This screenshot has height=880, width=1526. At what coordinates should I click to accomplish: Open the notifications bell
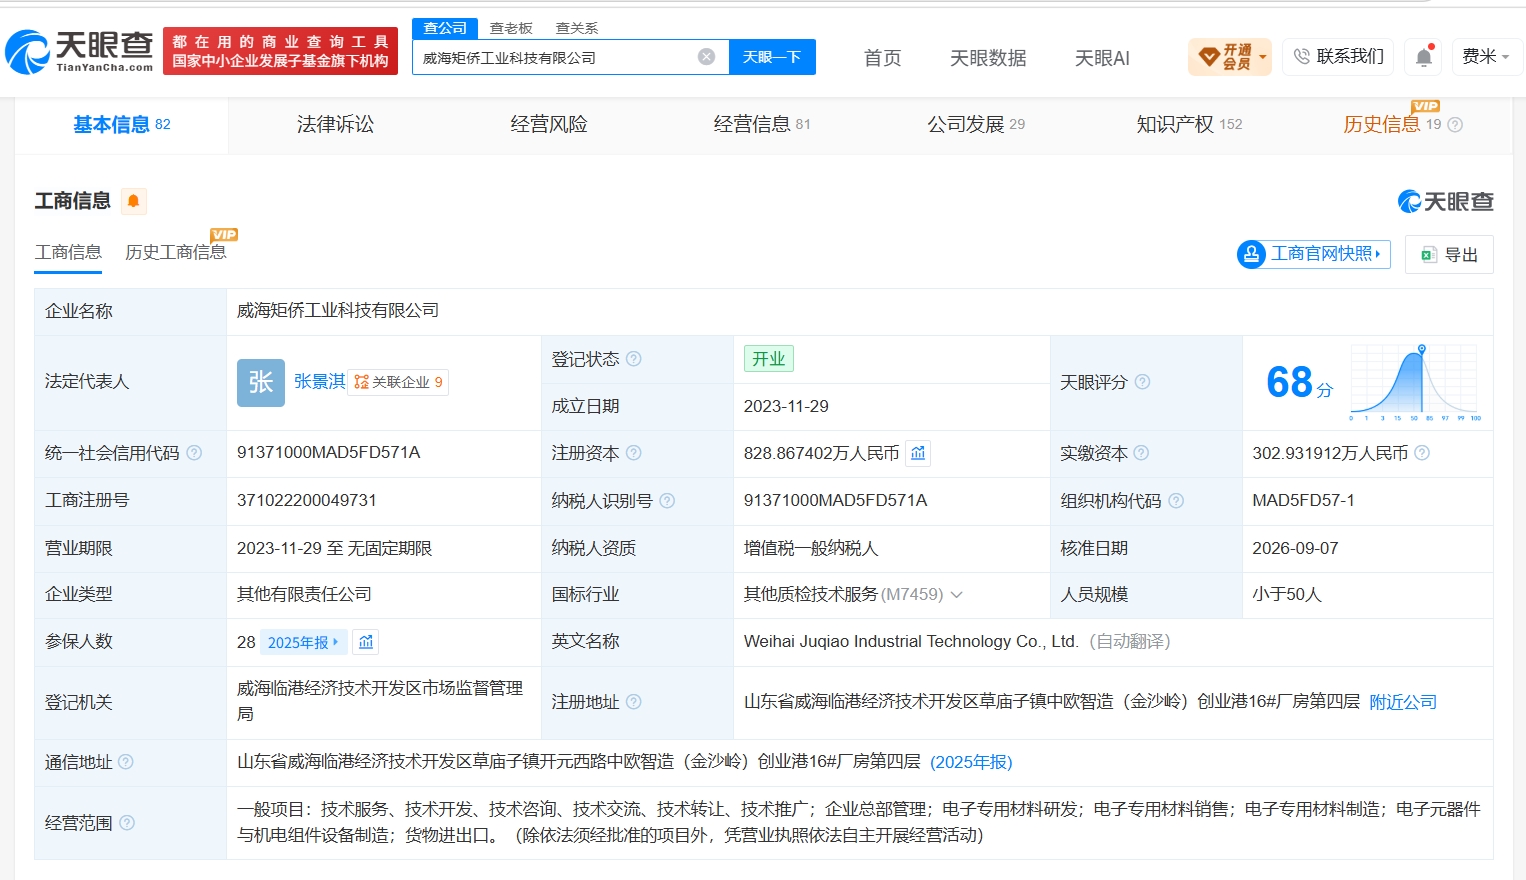click(x=1424, y=57)
